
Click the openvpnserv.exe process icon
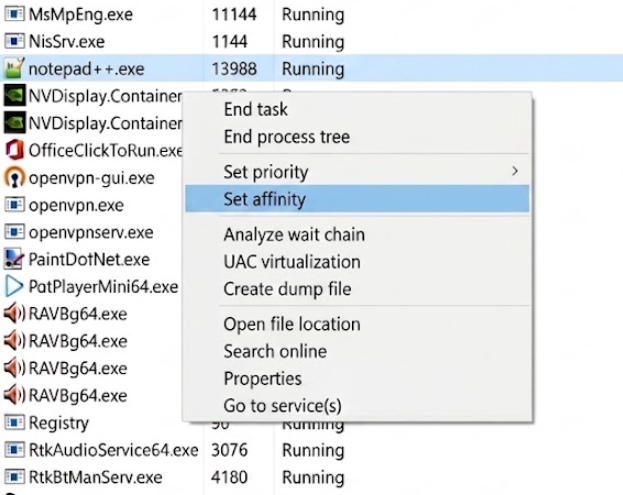(14, 232)
